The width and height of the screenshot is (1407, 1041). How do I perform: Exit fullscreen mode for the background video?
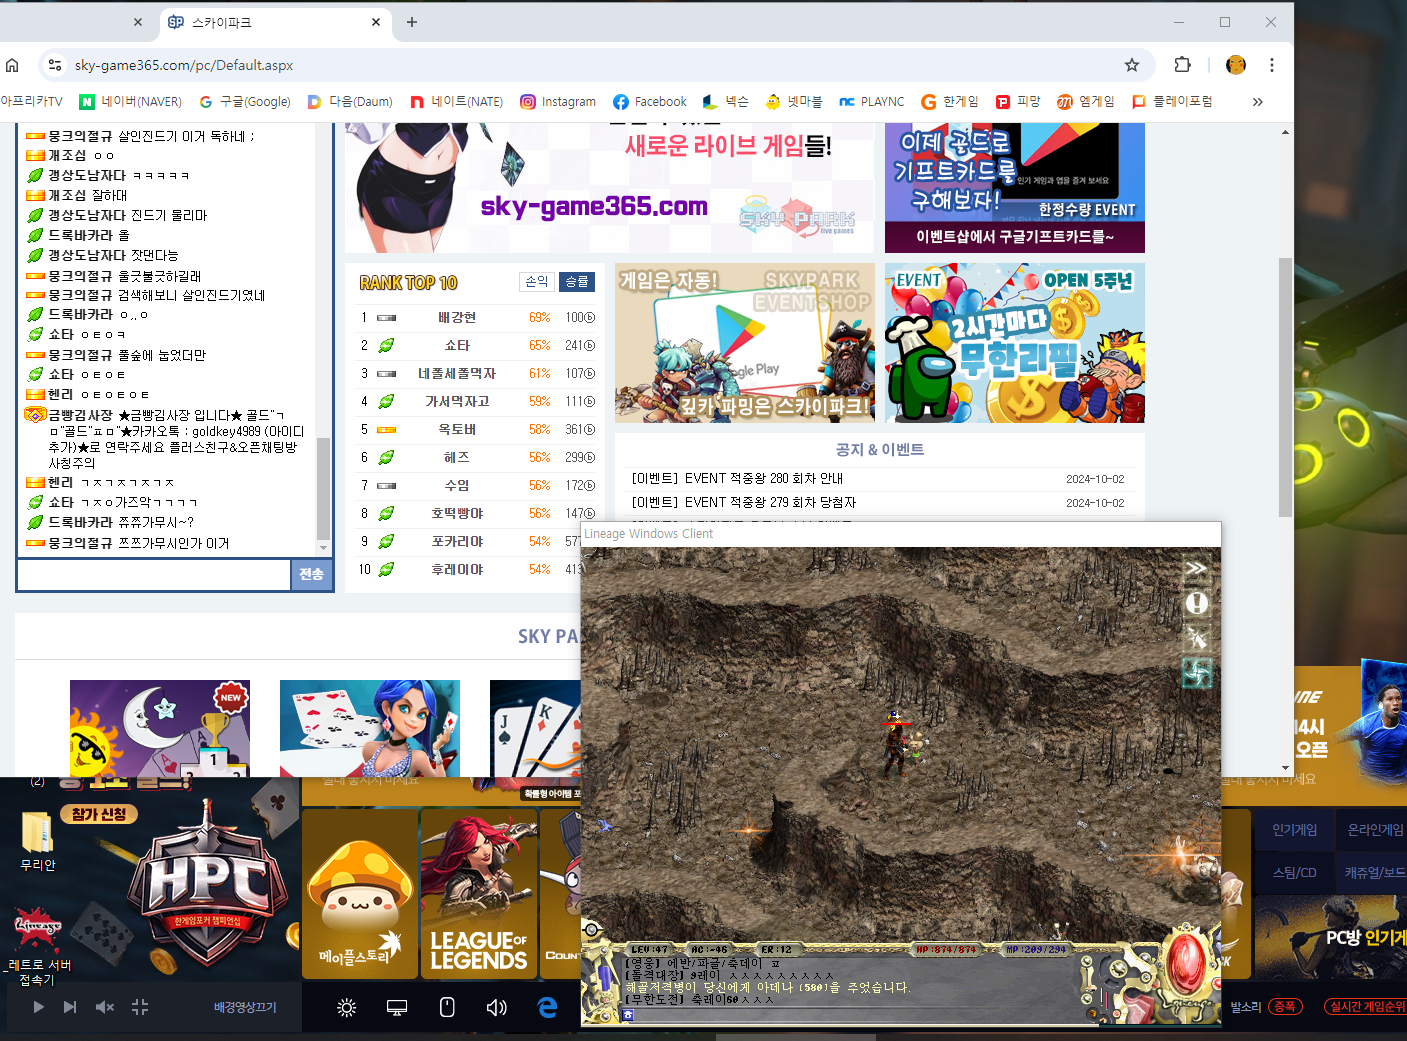click(x=140, y=1007)
